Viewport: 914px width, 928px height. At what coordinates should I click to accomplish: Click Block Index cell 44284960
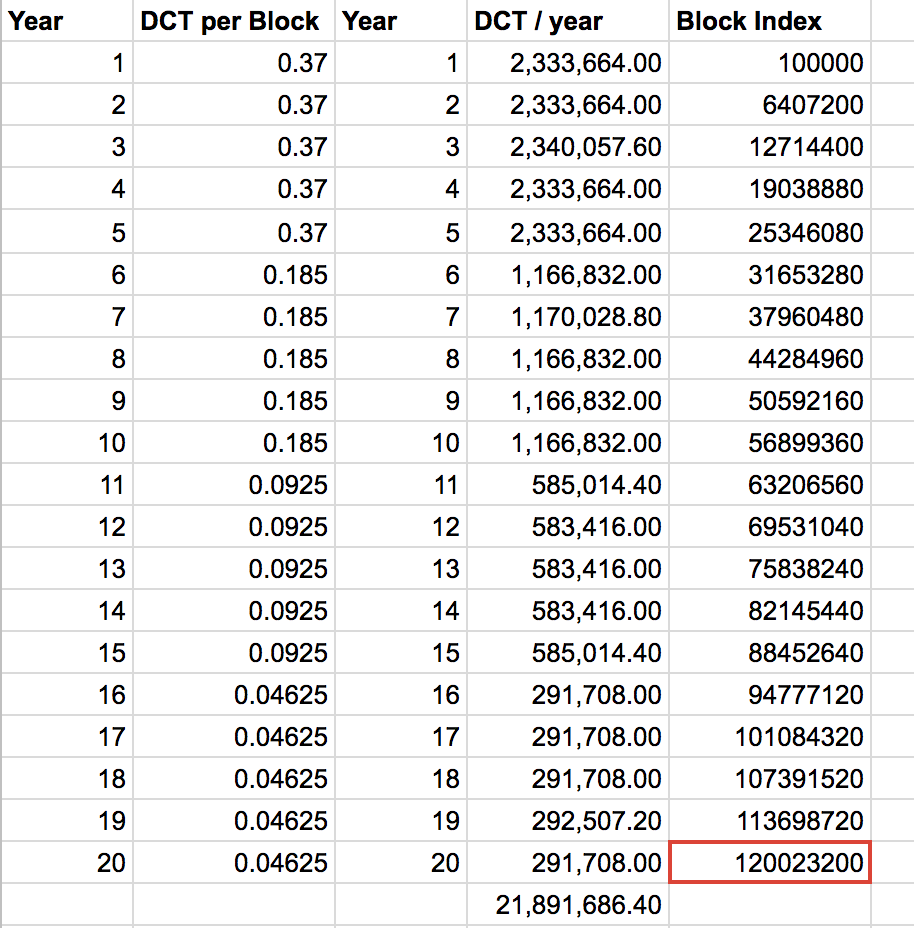tap(770, 359)
